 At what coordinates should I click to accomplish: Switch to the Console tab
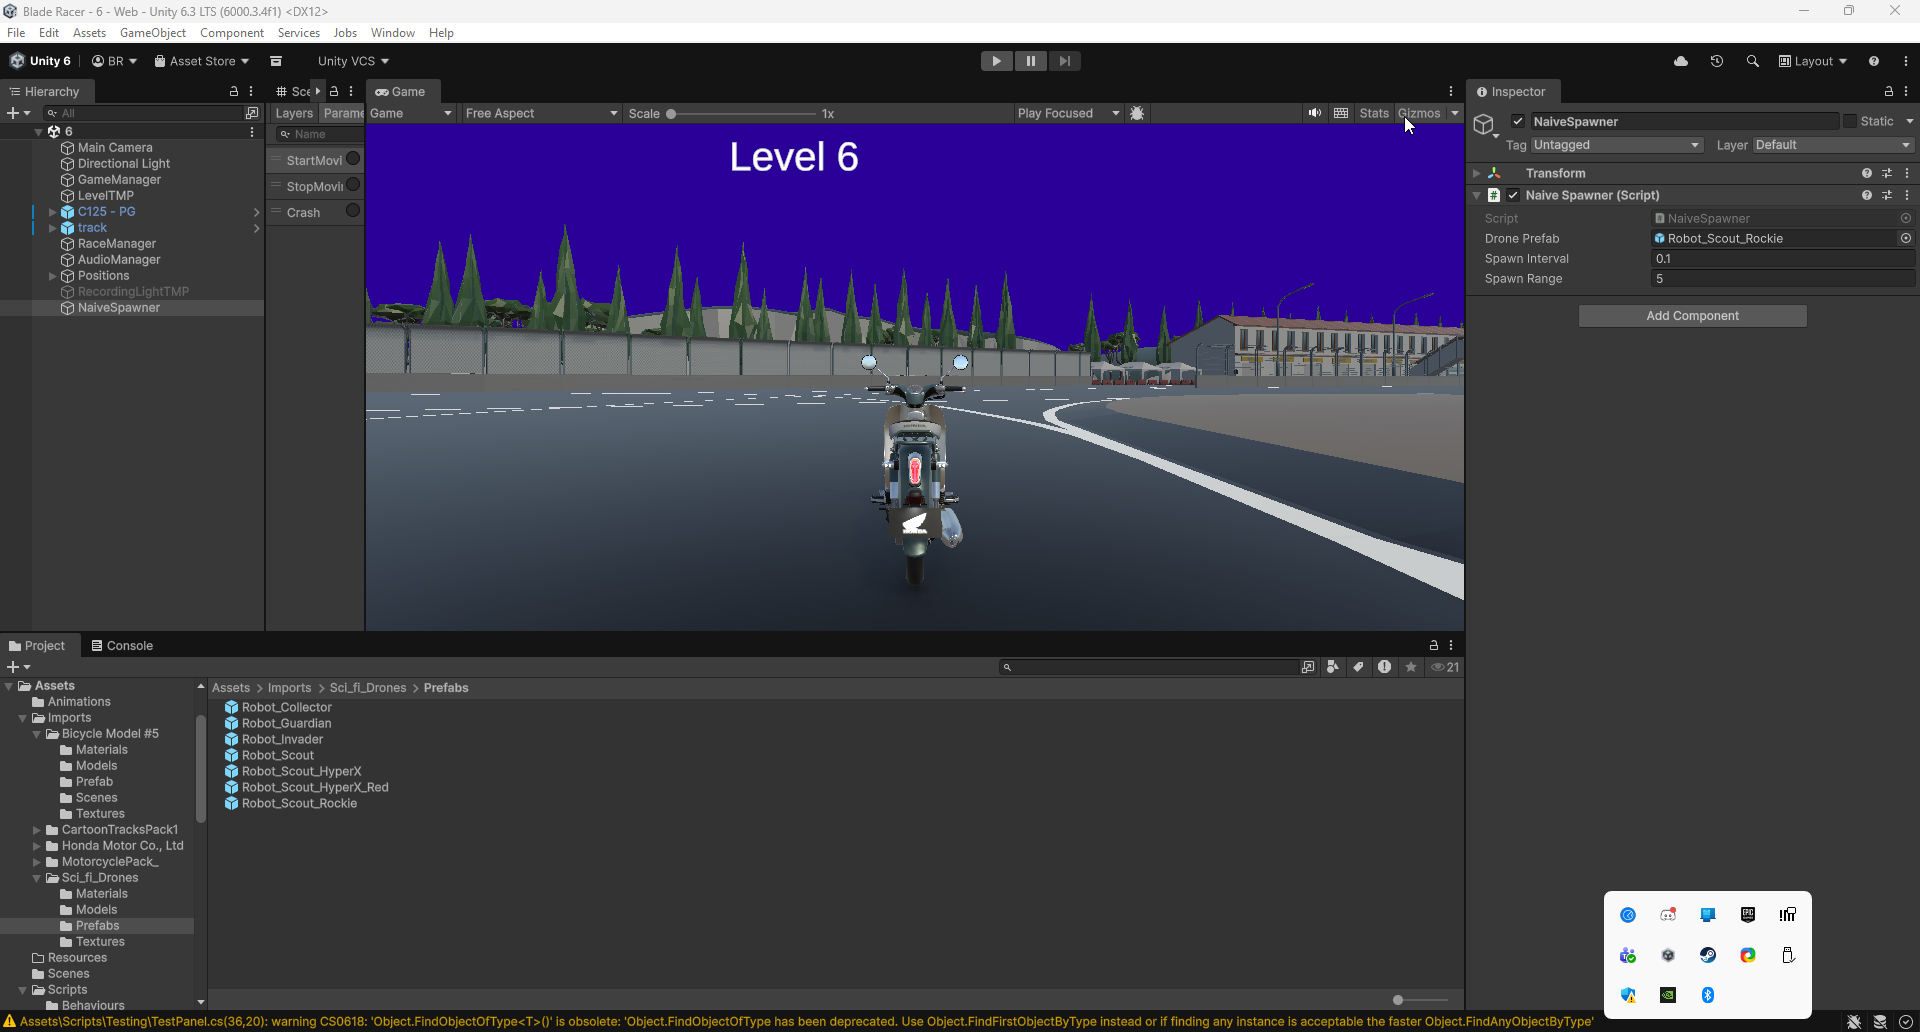pyautogui.click(x=122, y=645)
